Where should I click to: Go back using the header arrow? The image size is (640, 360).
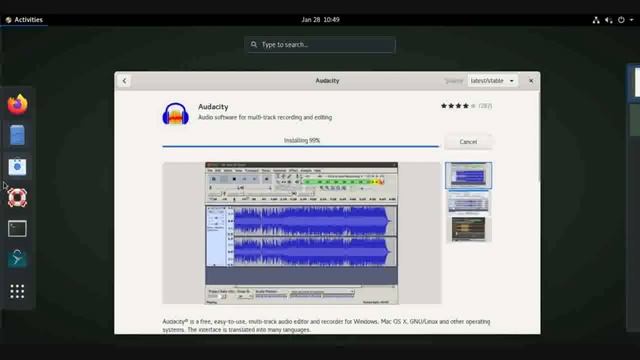(x=124, y=81)
